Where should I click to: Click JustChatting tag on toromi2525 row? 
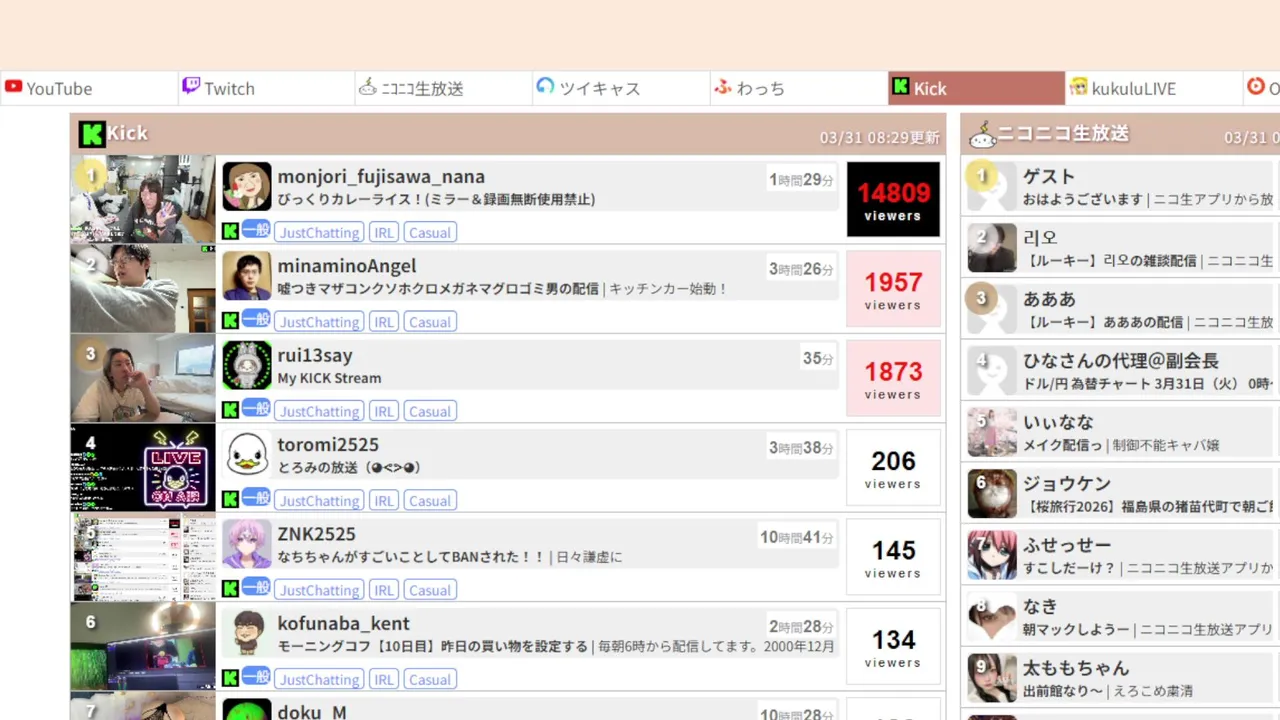319,501
